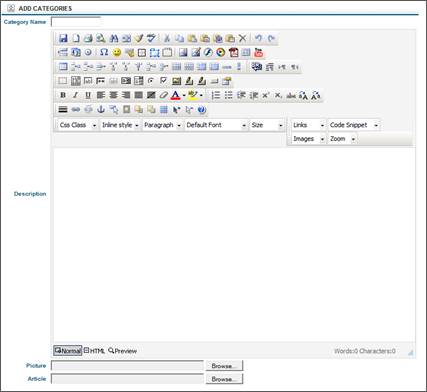The image size is (427, 392).
Task: Open the smiley emoticon picker
Action: pos(116,52)
